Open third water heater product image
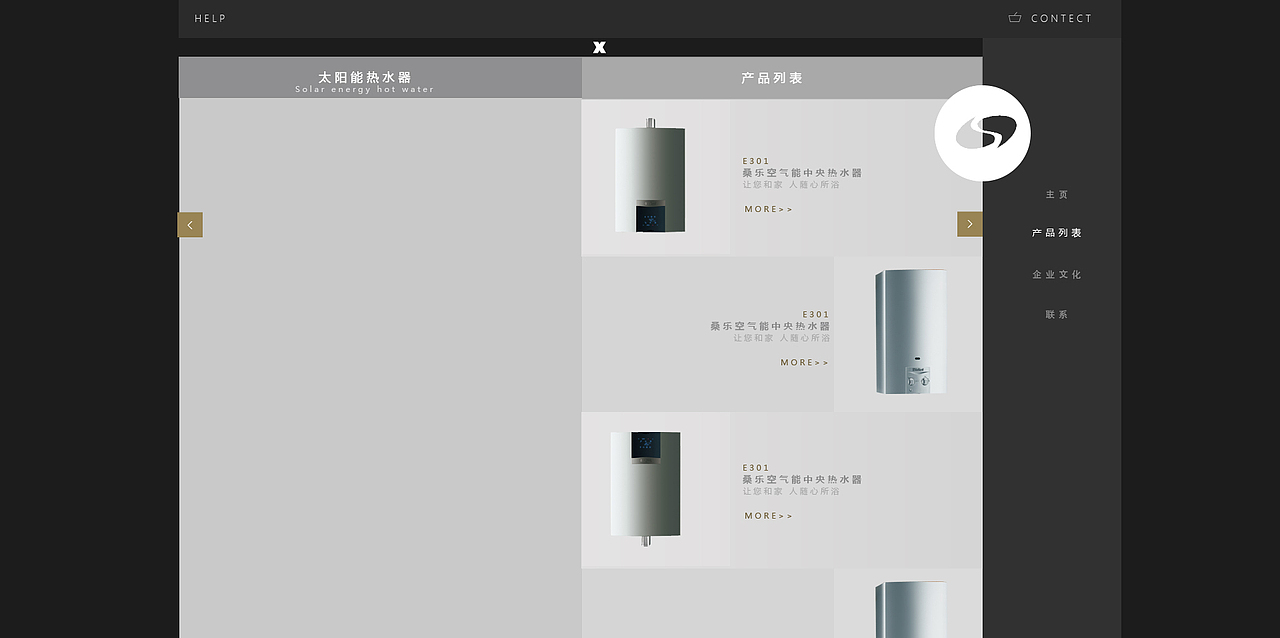The height and width of the screenshot is (638, 1280). click(646, 488)
